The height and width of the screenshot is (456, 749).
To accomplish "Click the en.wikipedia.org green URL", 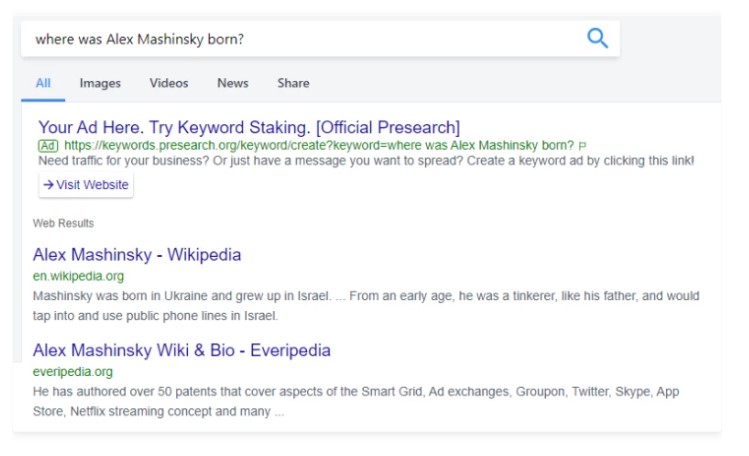I will click(x=78, y=276).
